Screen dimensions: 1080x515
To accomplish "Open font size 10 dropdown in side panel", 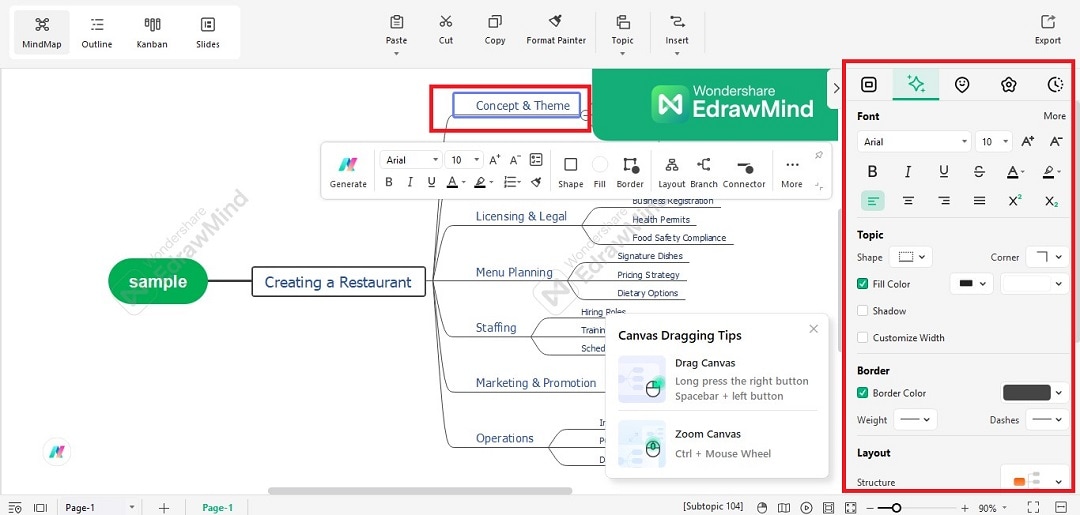I will [994, 142].
